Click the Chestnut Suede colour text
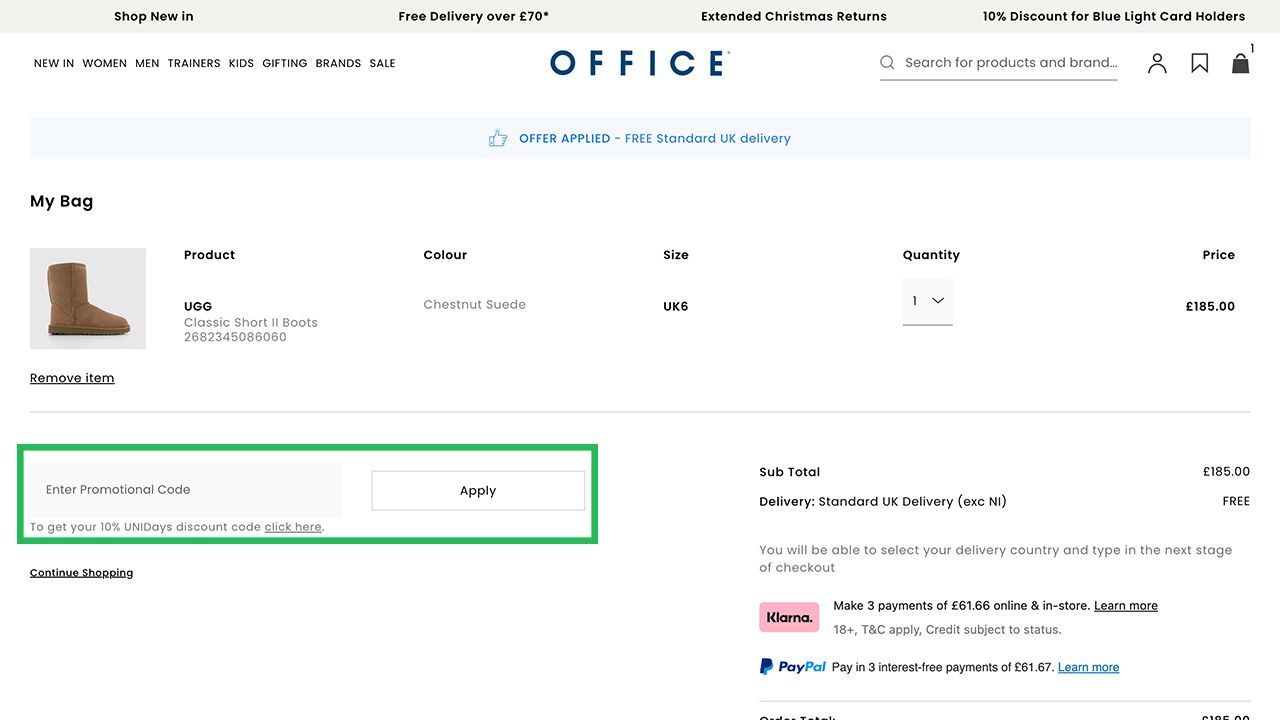The image size is (1280, 720). [x=474, y=305]
